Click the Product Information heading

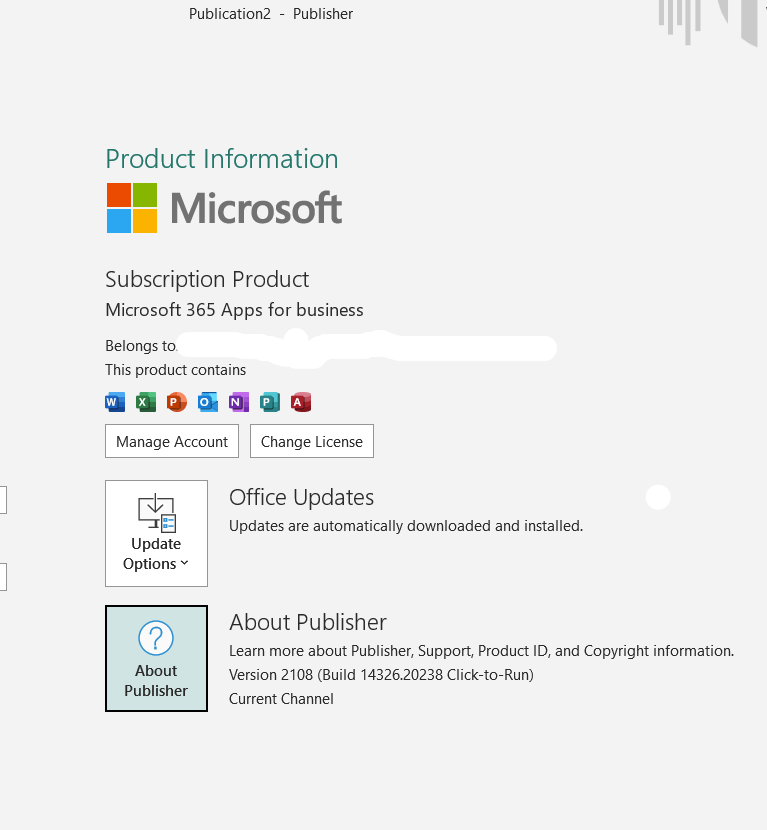coord(222,159)
